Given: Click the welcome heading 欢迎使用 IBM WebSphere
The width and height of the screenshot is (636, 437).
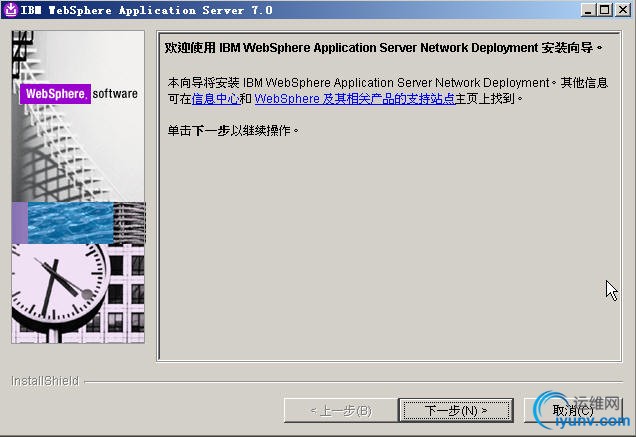Looking at the screenshot, I should [383, 48].
